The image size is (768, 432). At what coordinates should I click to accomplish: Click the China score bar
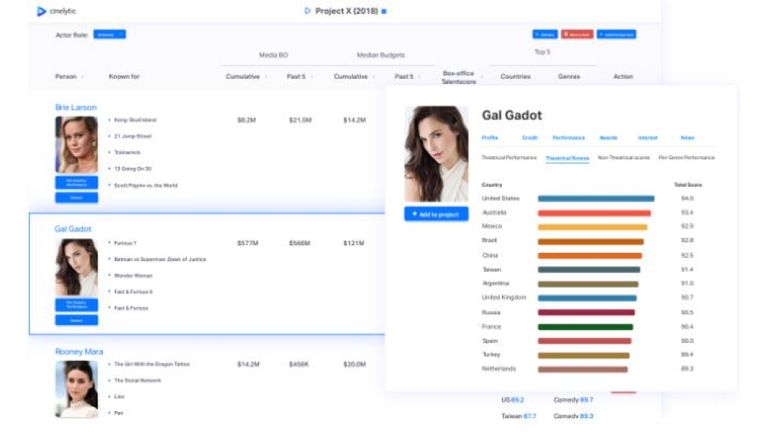tap(590, 256)
